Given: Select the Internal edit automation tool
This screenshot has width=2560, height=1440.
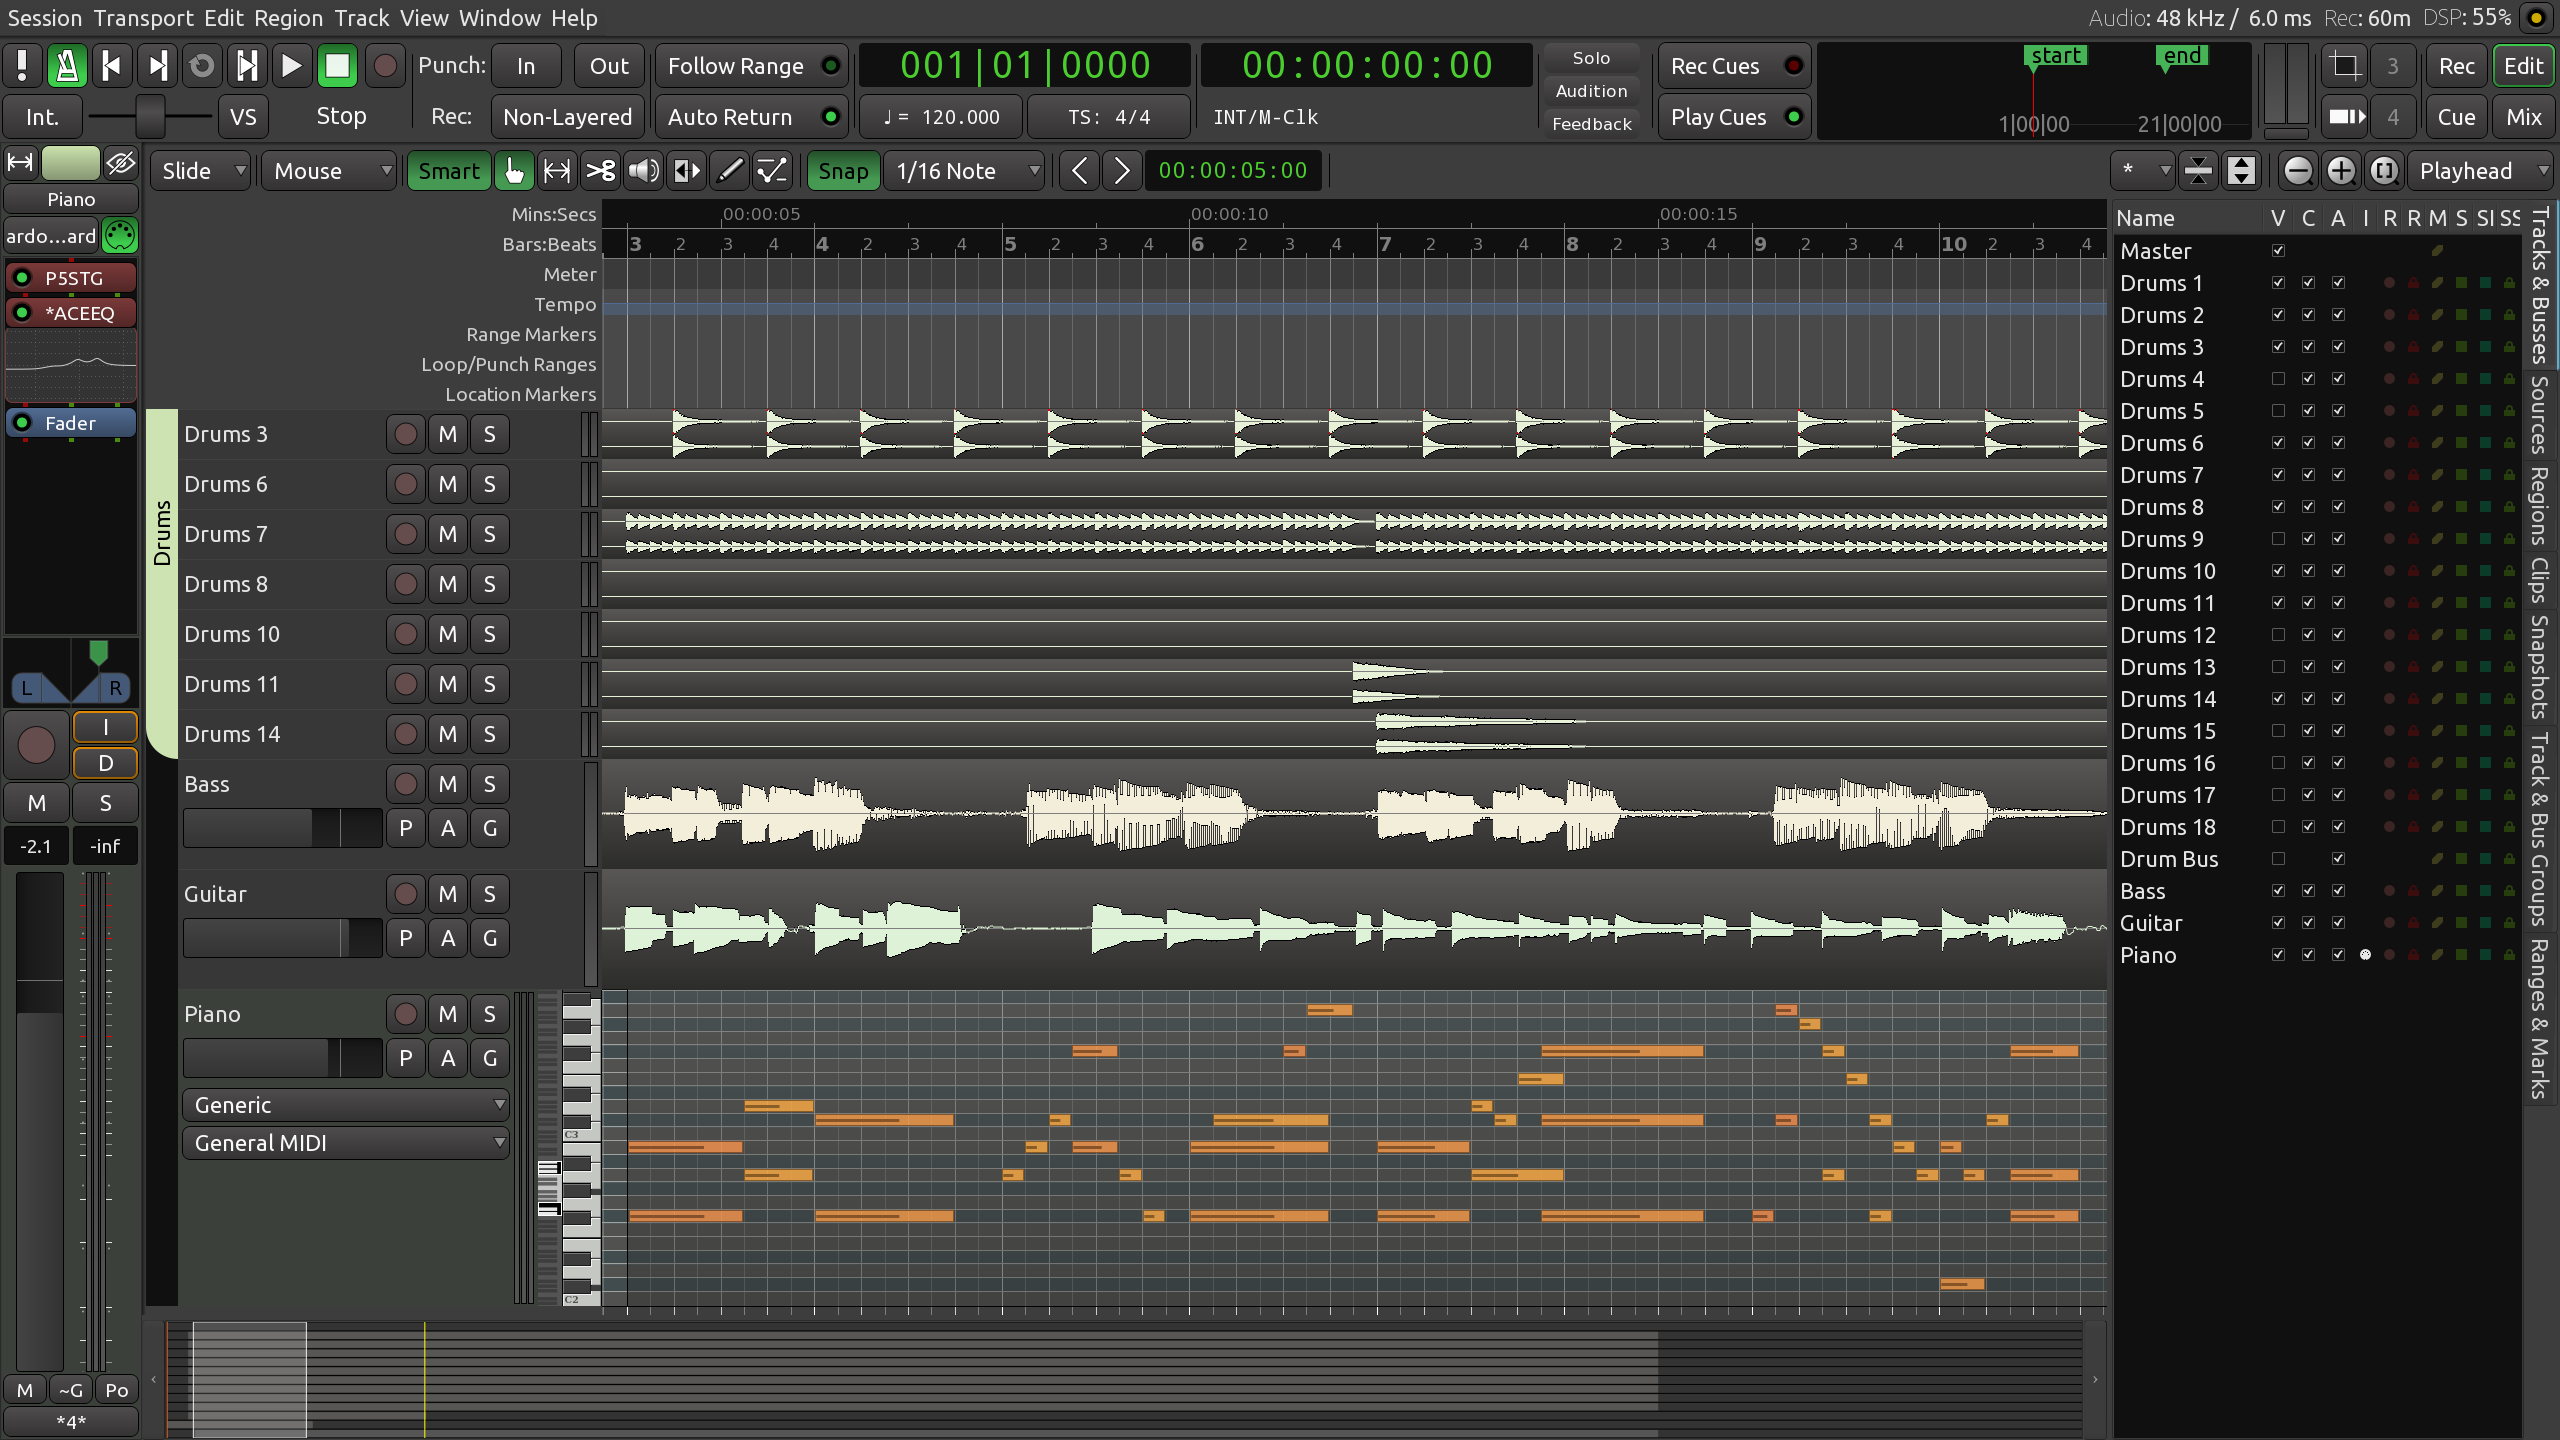Looking at the screenshot, I should (x=773, y=171).
